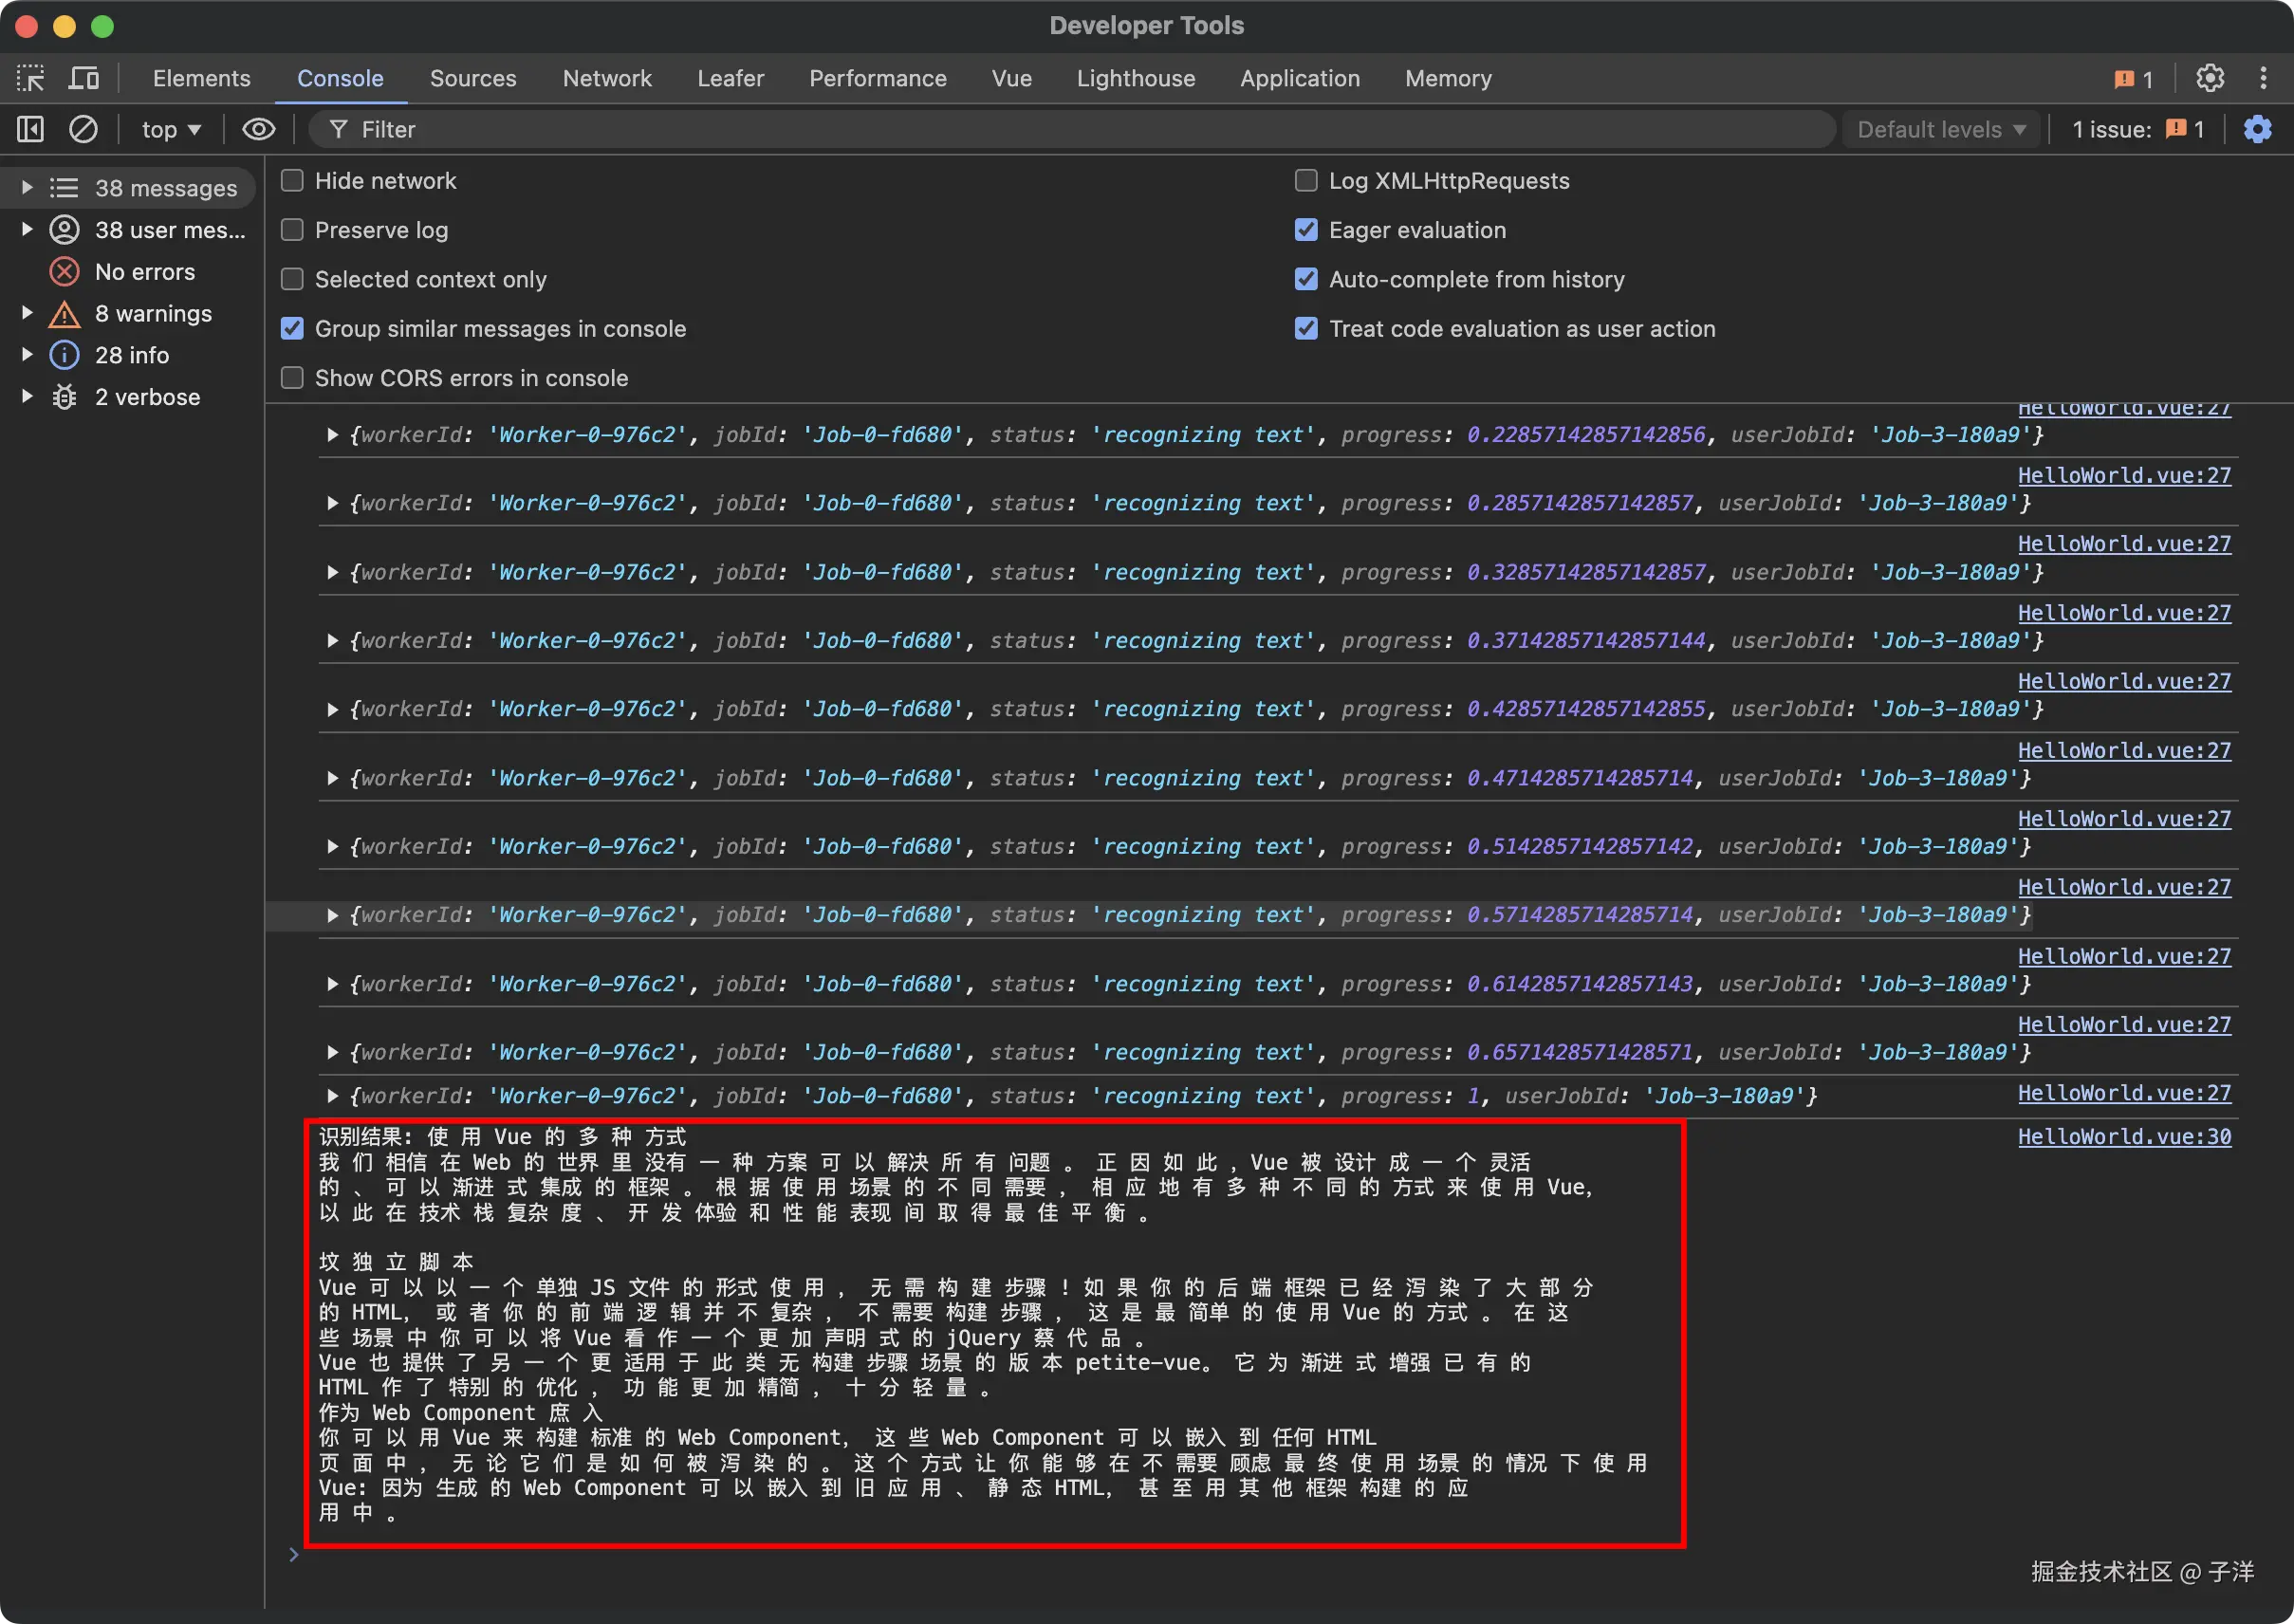Switch to the Network tab
The height and width of the screenshot is (1624, 2294).
coord(606,78)
